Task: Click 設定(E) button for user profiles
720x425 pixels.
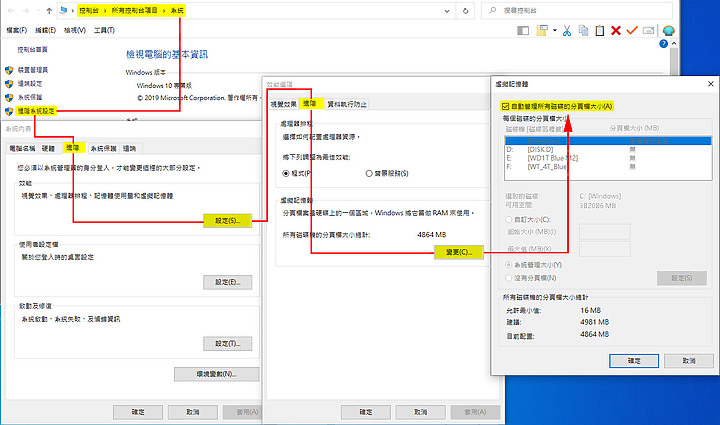Action: coord(228,282)
